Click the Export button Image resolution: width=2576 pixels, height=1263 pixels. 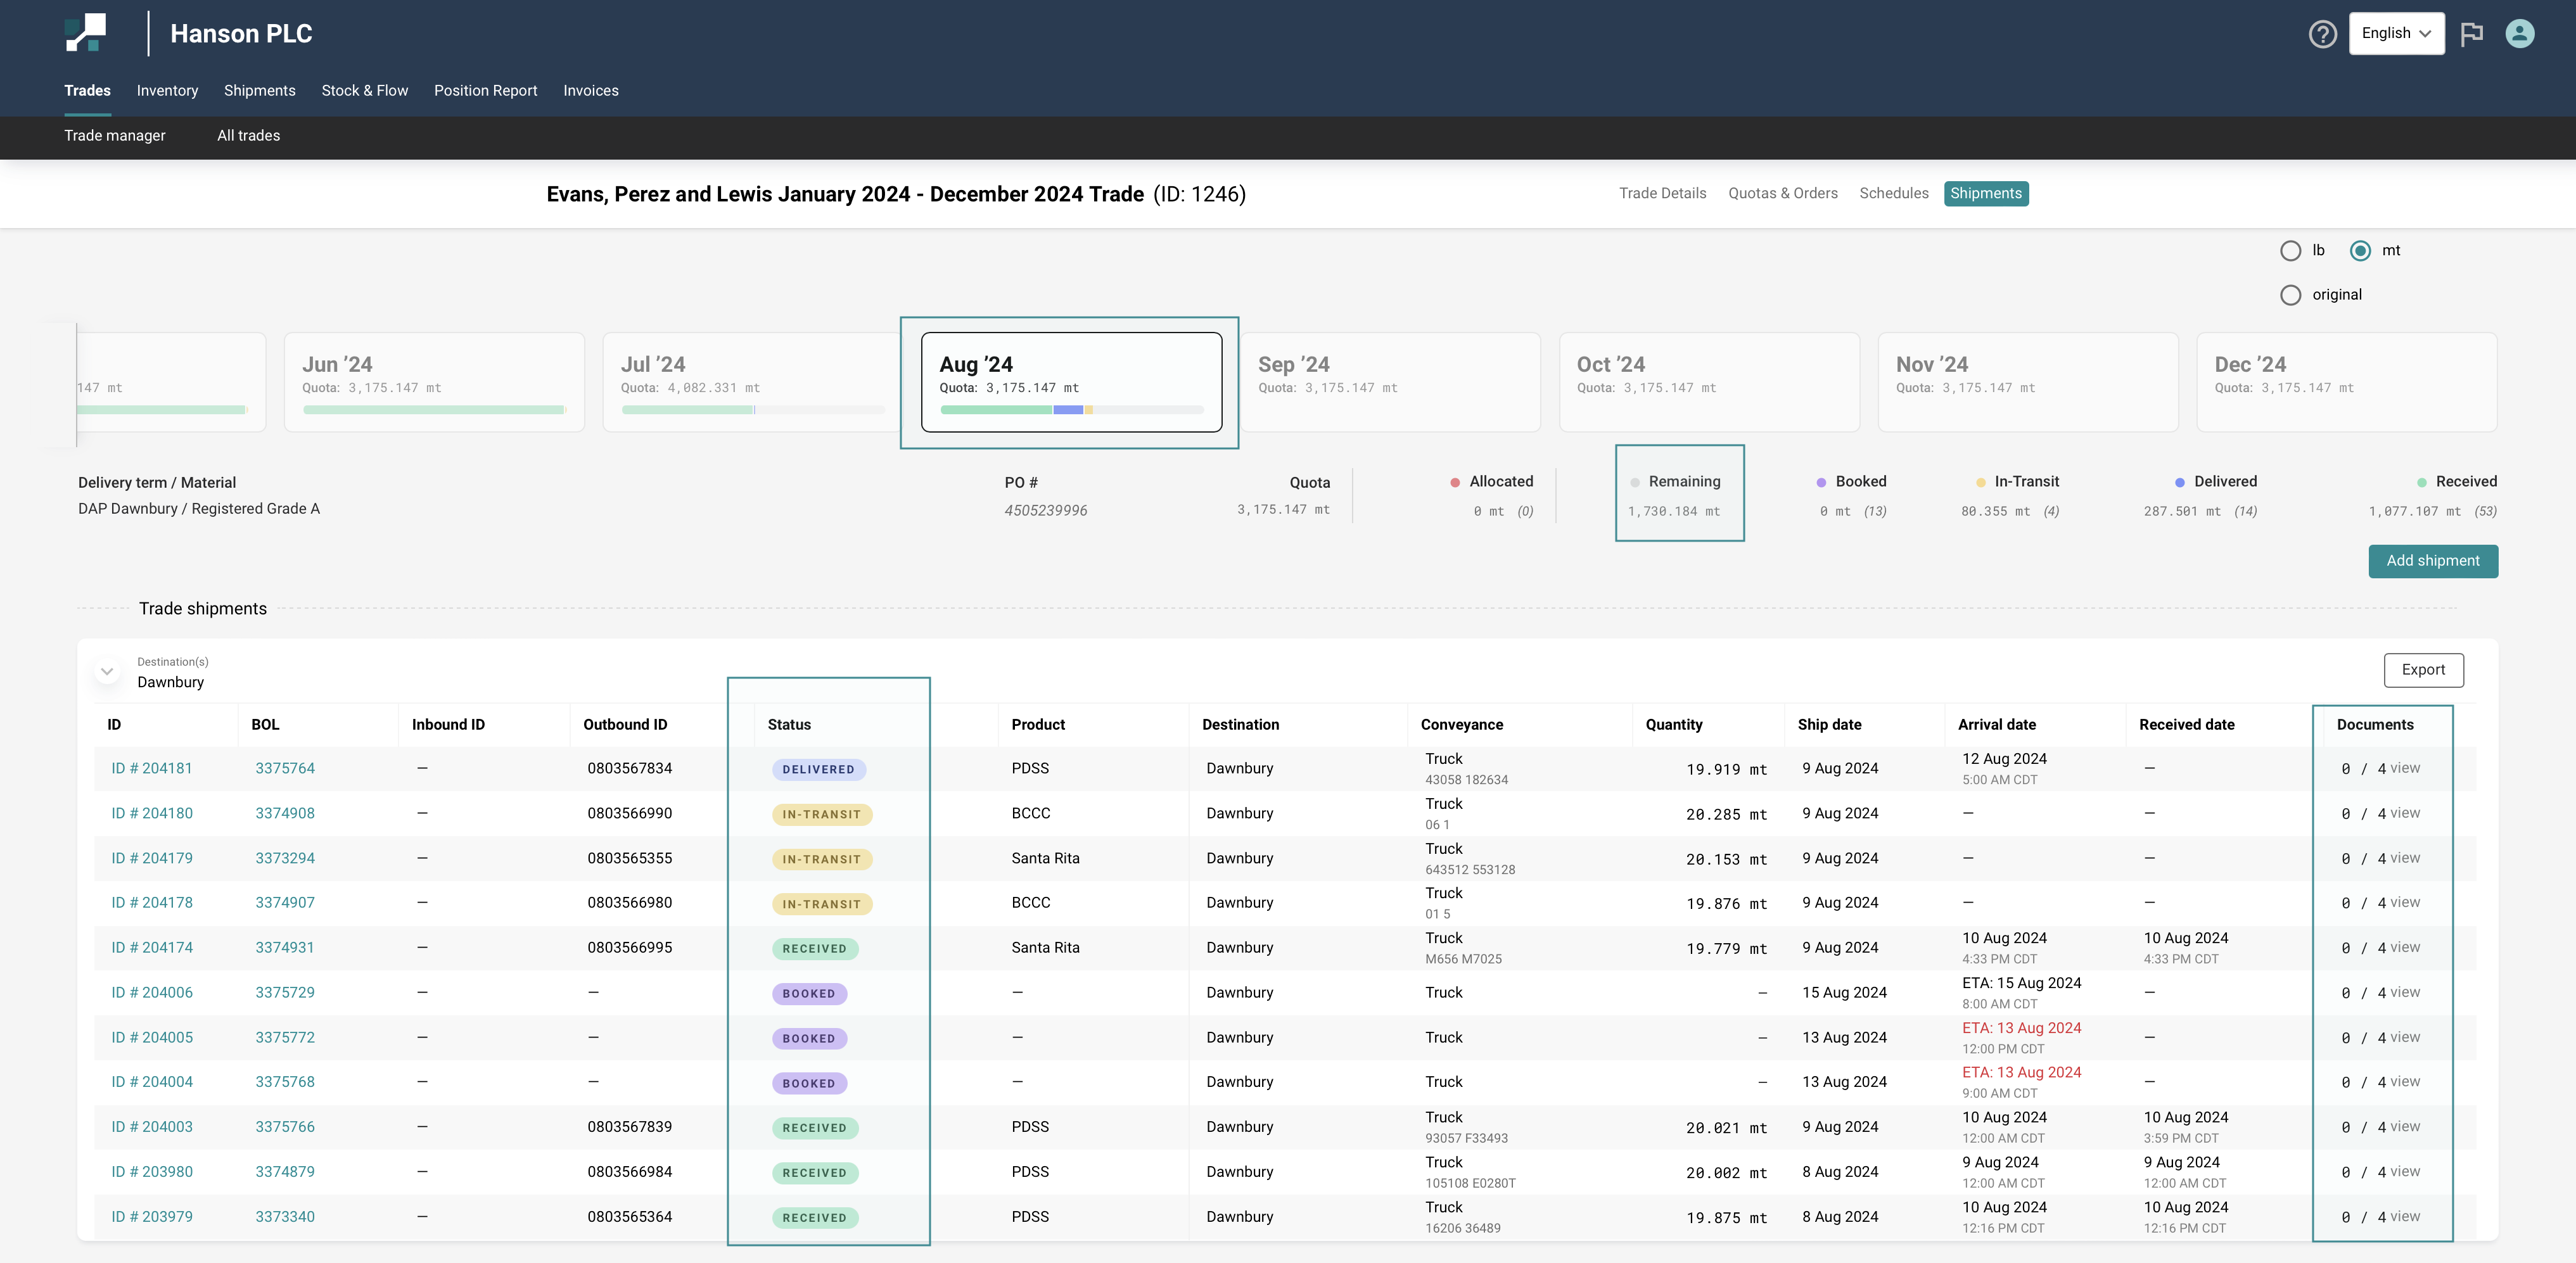point(2423,670)
